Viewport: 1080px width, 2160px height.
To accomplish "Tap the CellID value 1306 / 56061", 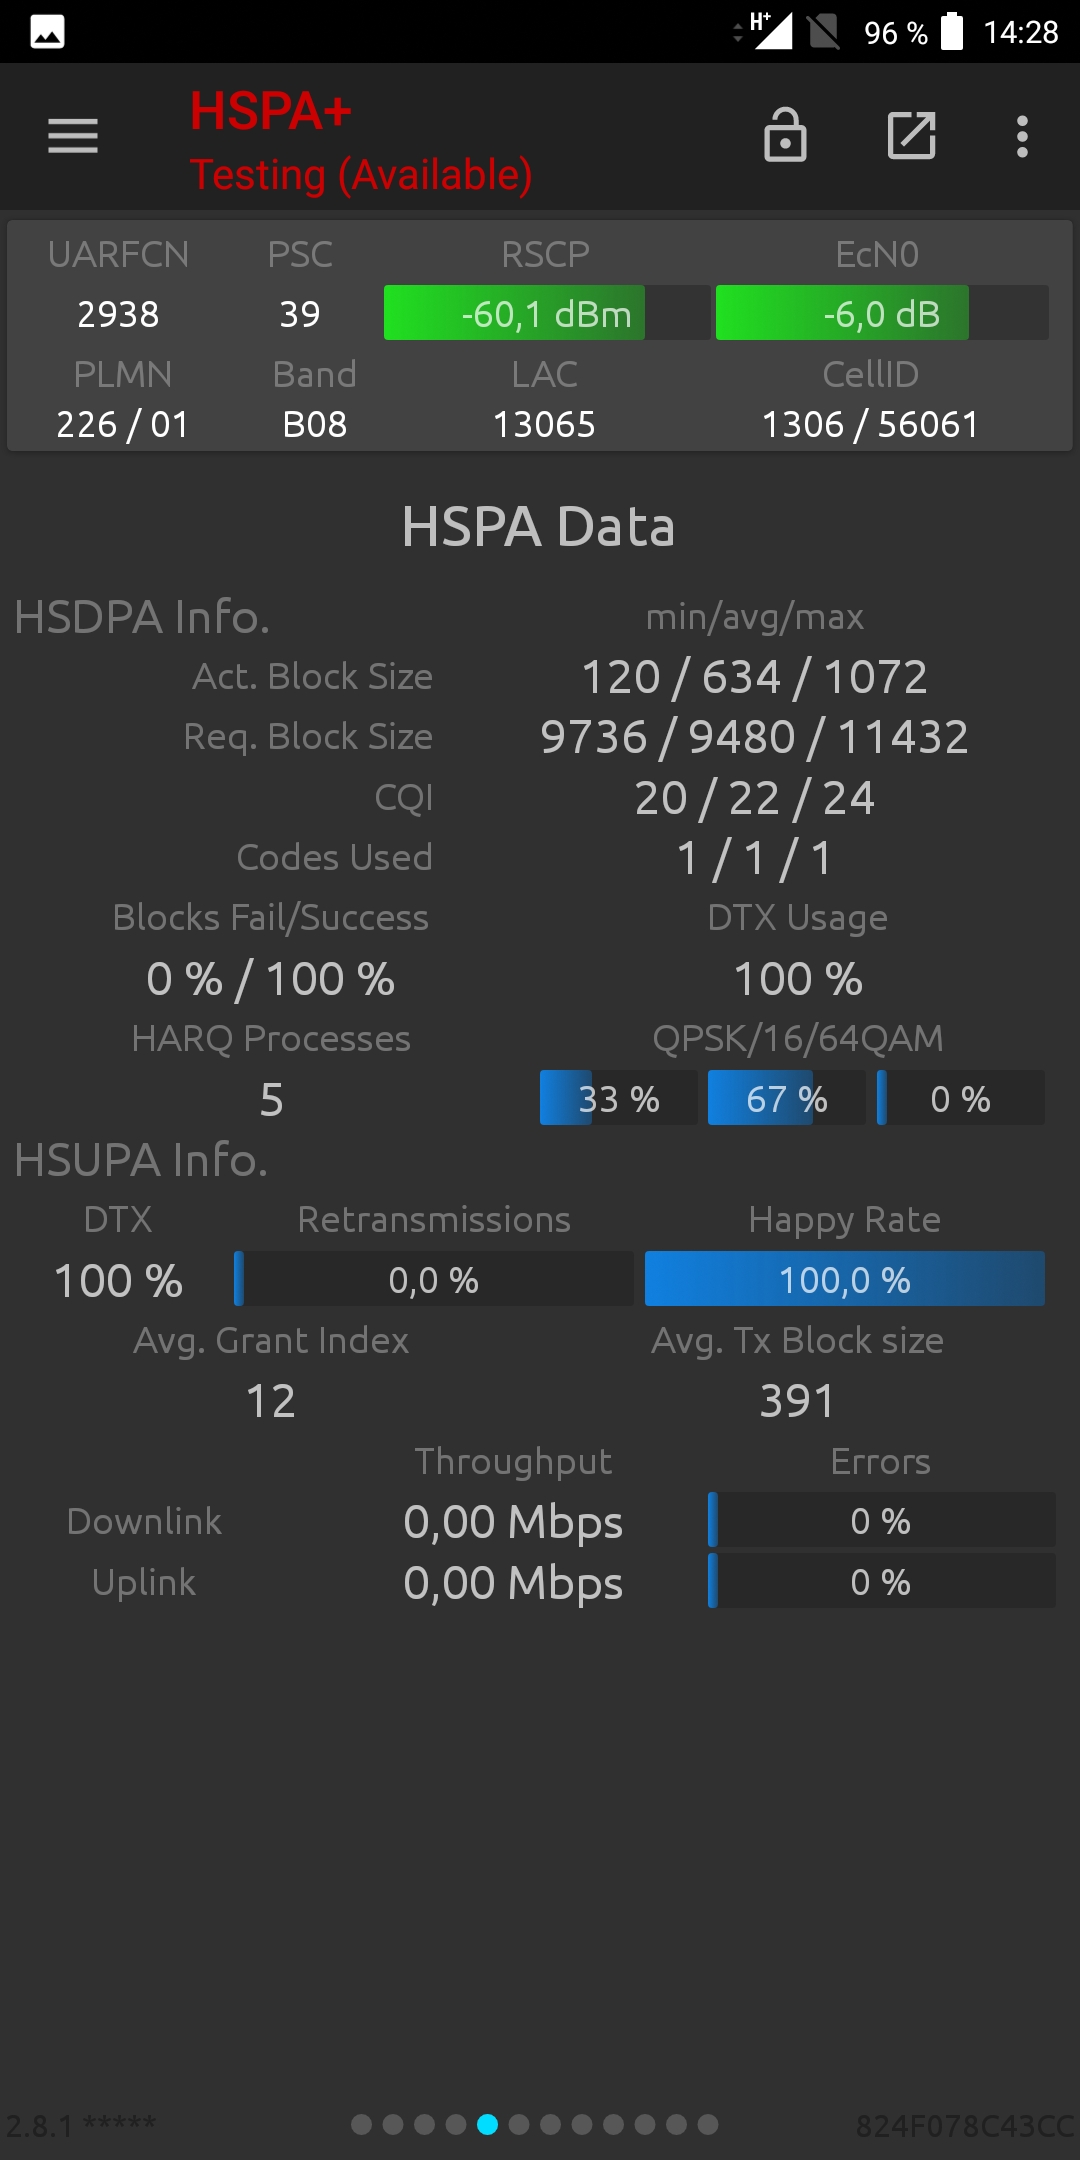I will point(870,424).
